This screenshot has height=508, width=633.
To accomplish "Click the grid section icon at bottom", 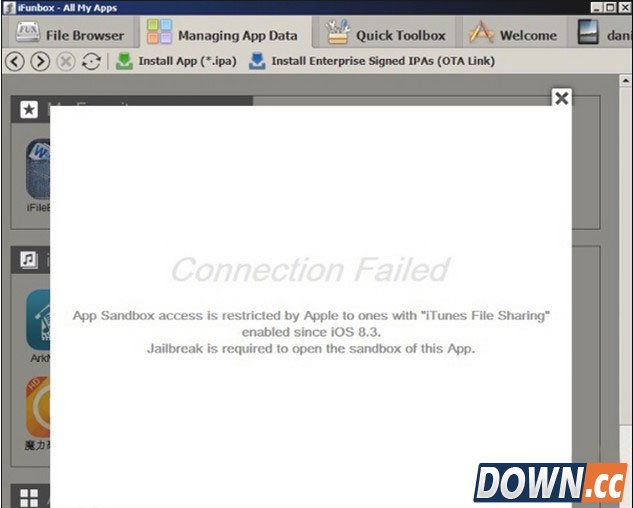I will tap(29, 498).
